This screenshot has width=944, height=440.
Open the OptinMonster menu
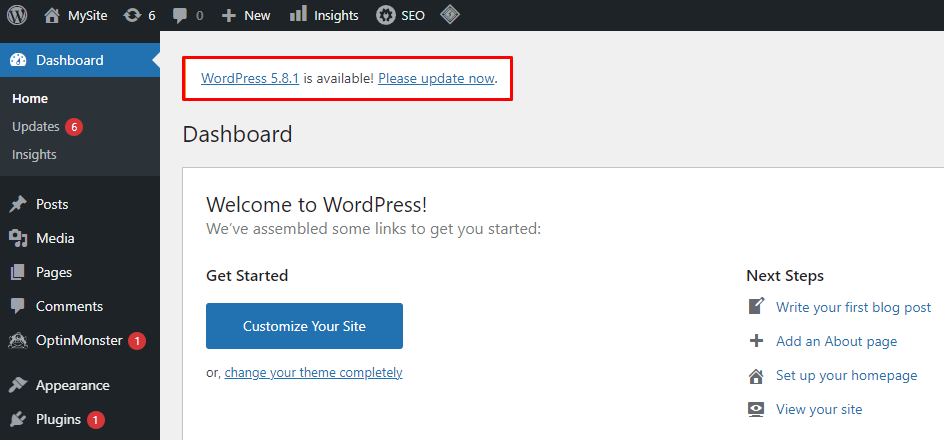click(x=79, y=340)
